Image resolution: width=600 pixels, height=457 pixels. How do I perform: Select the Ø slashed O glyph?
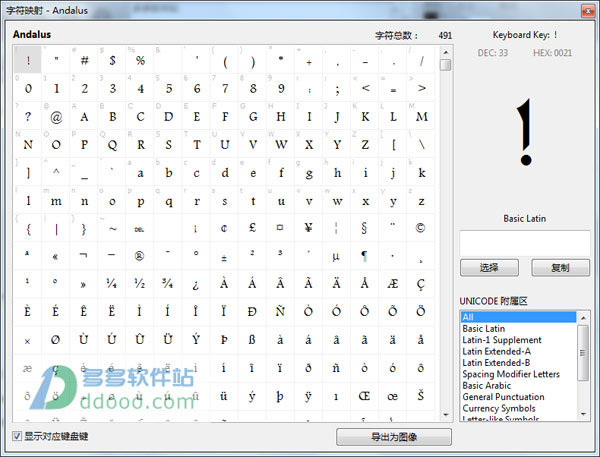[56, 340]
